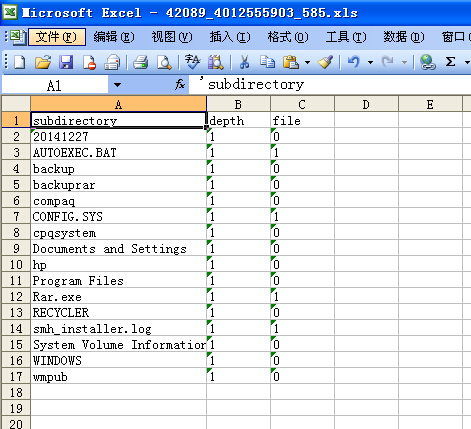Click the Format Painter brush icon
This screenshot has width=471, height=429.
[x=325, y=62]
